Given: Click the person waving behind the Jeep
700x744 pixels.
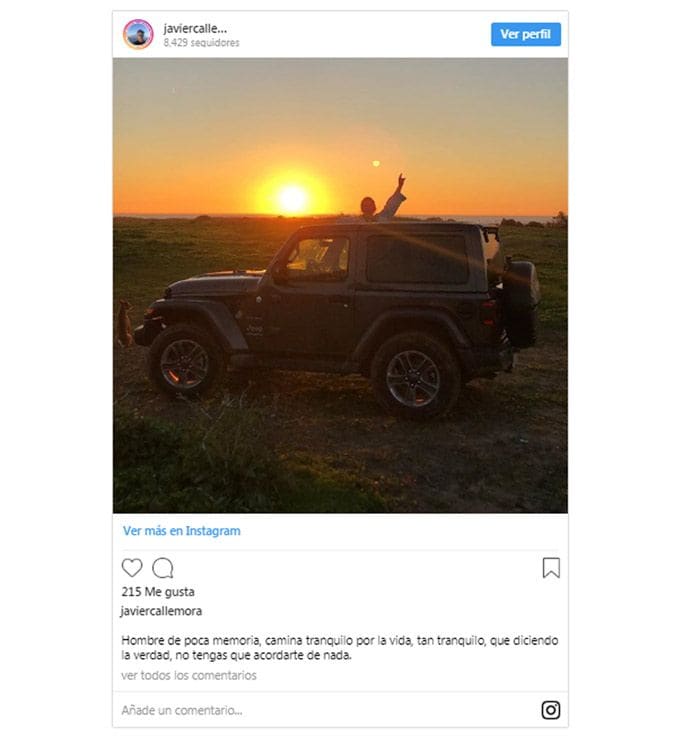Looking at the screenshot, I should pyautogui.click(x=383, y=199).
